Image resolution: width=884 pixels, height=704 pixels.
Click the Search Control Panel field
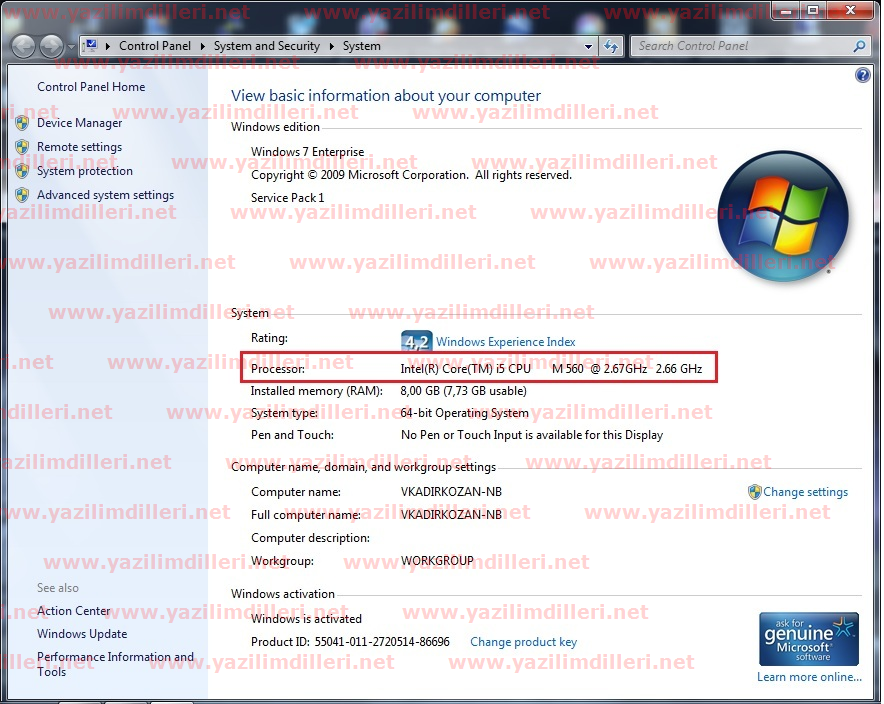(x=740, y=46)
